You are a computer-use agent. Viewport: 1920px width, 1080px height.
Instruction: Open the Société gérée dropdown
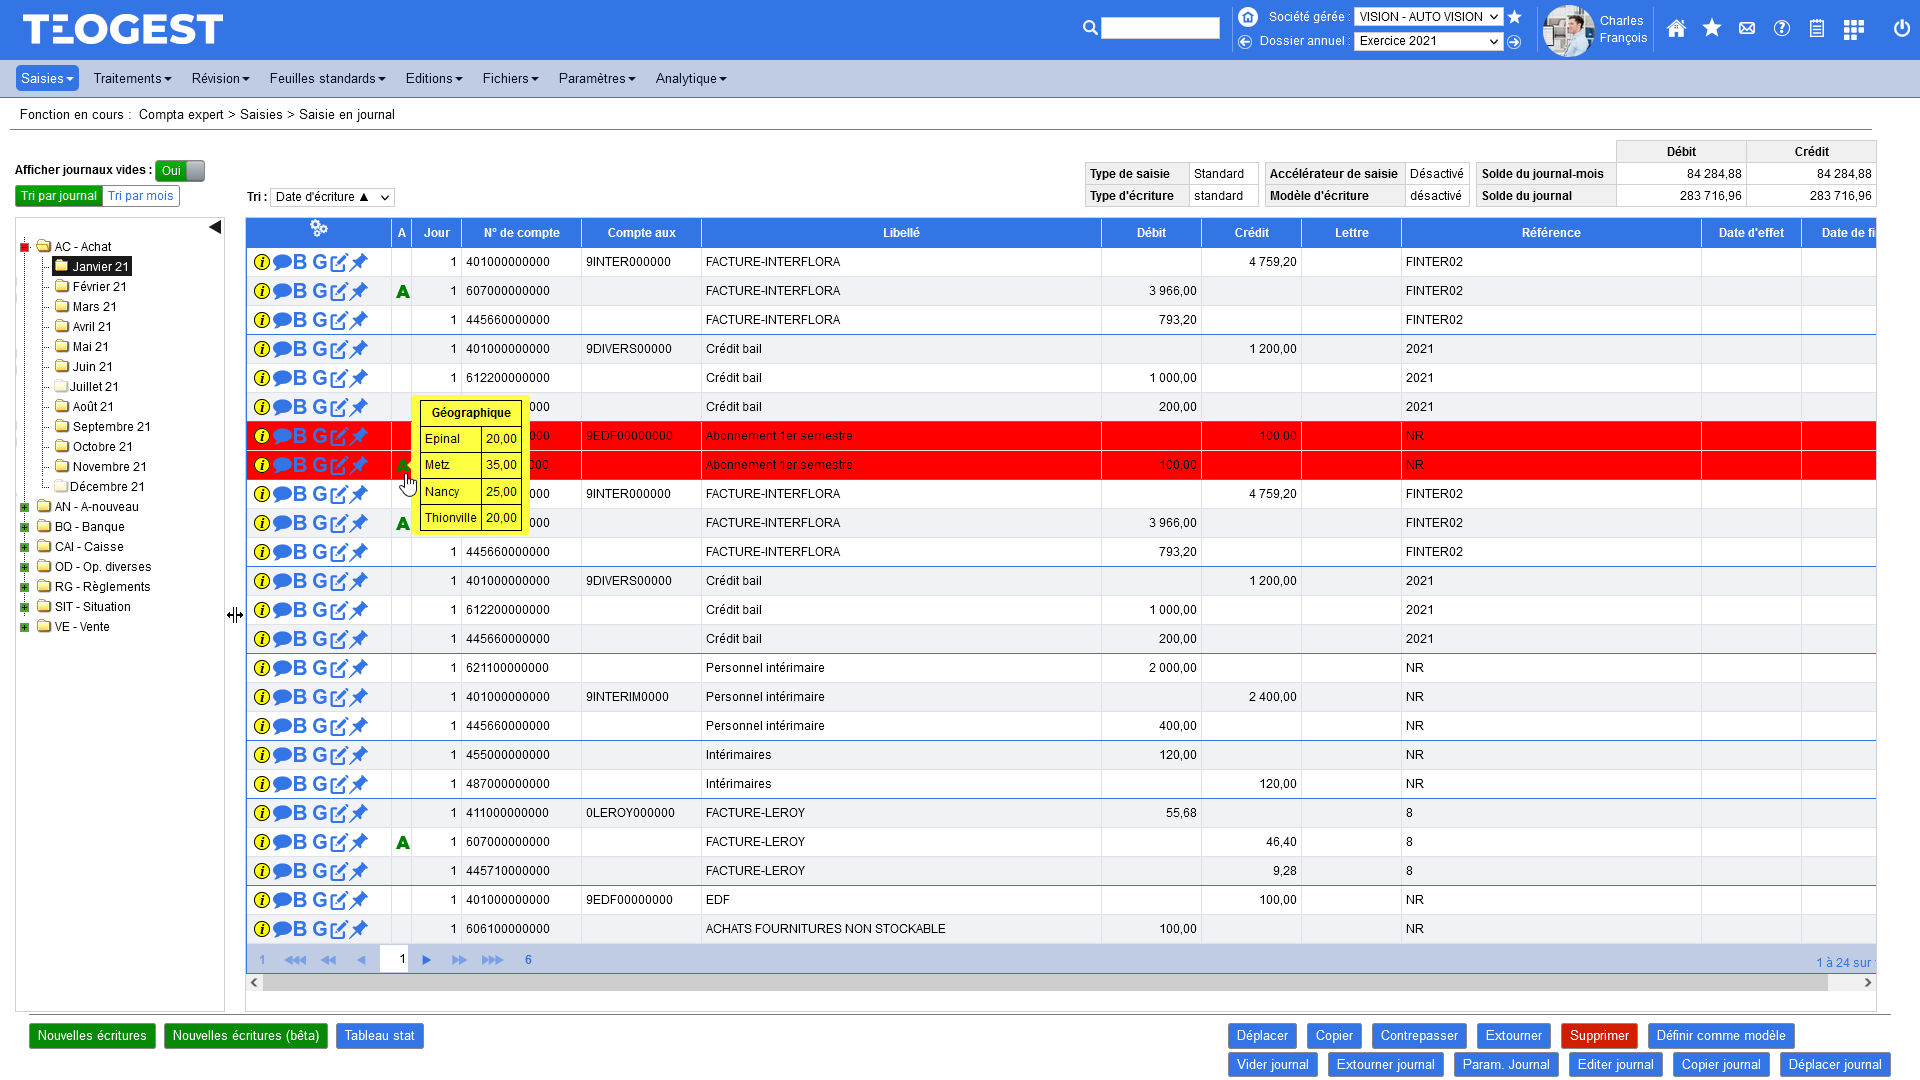click(1428, 16)
